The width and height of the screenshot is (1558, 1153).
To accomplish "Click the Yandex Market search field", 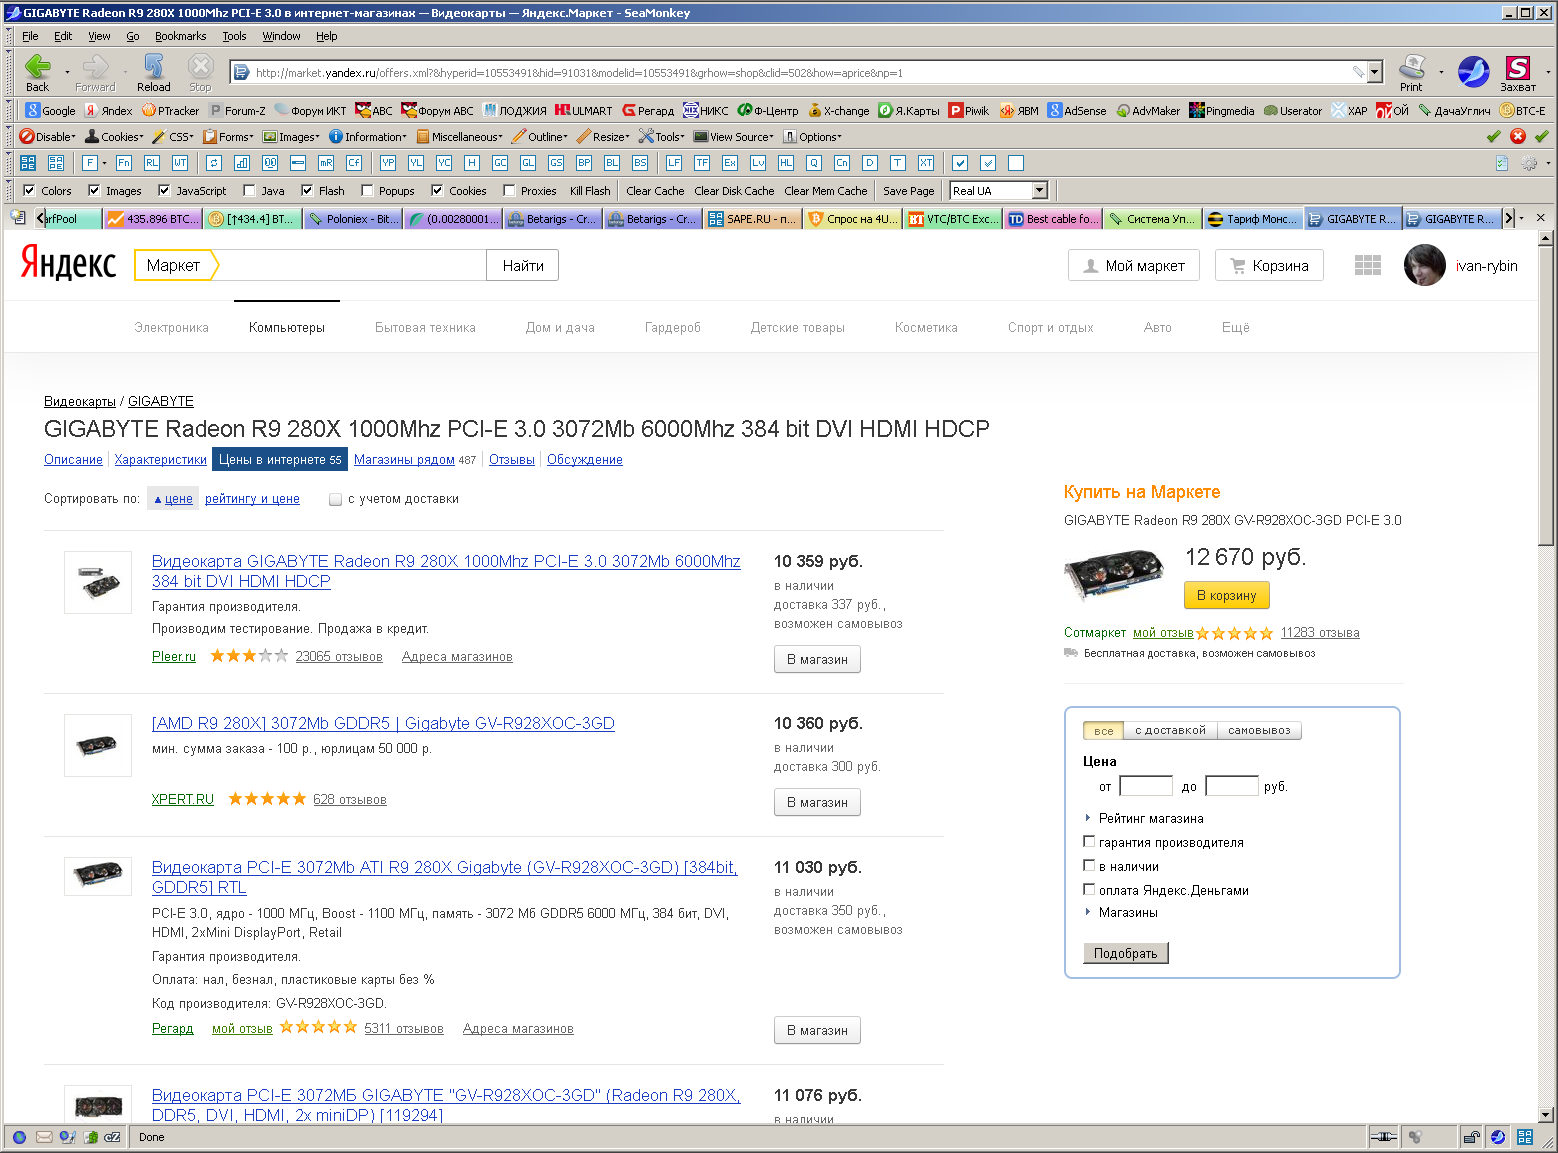I will coord(352,265).
